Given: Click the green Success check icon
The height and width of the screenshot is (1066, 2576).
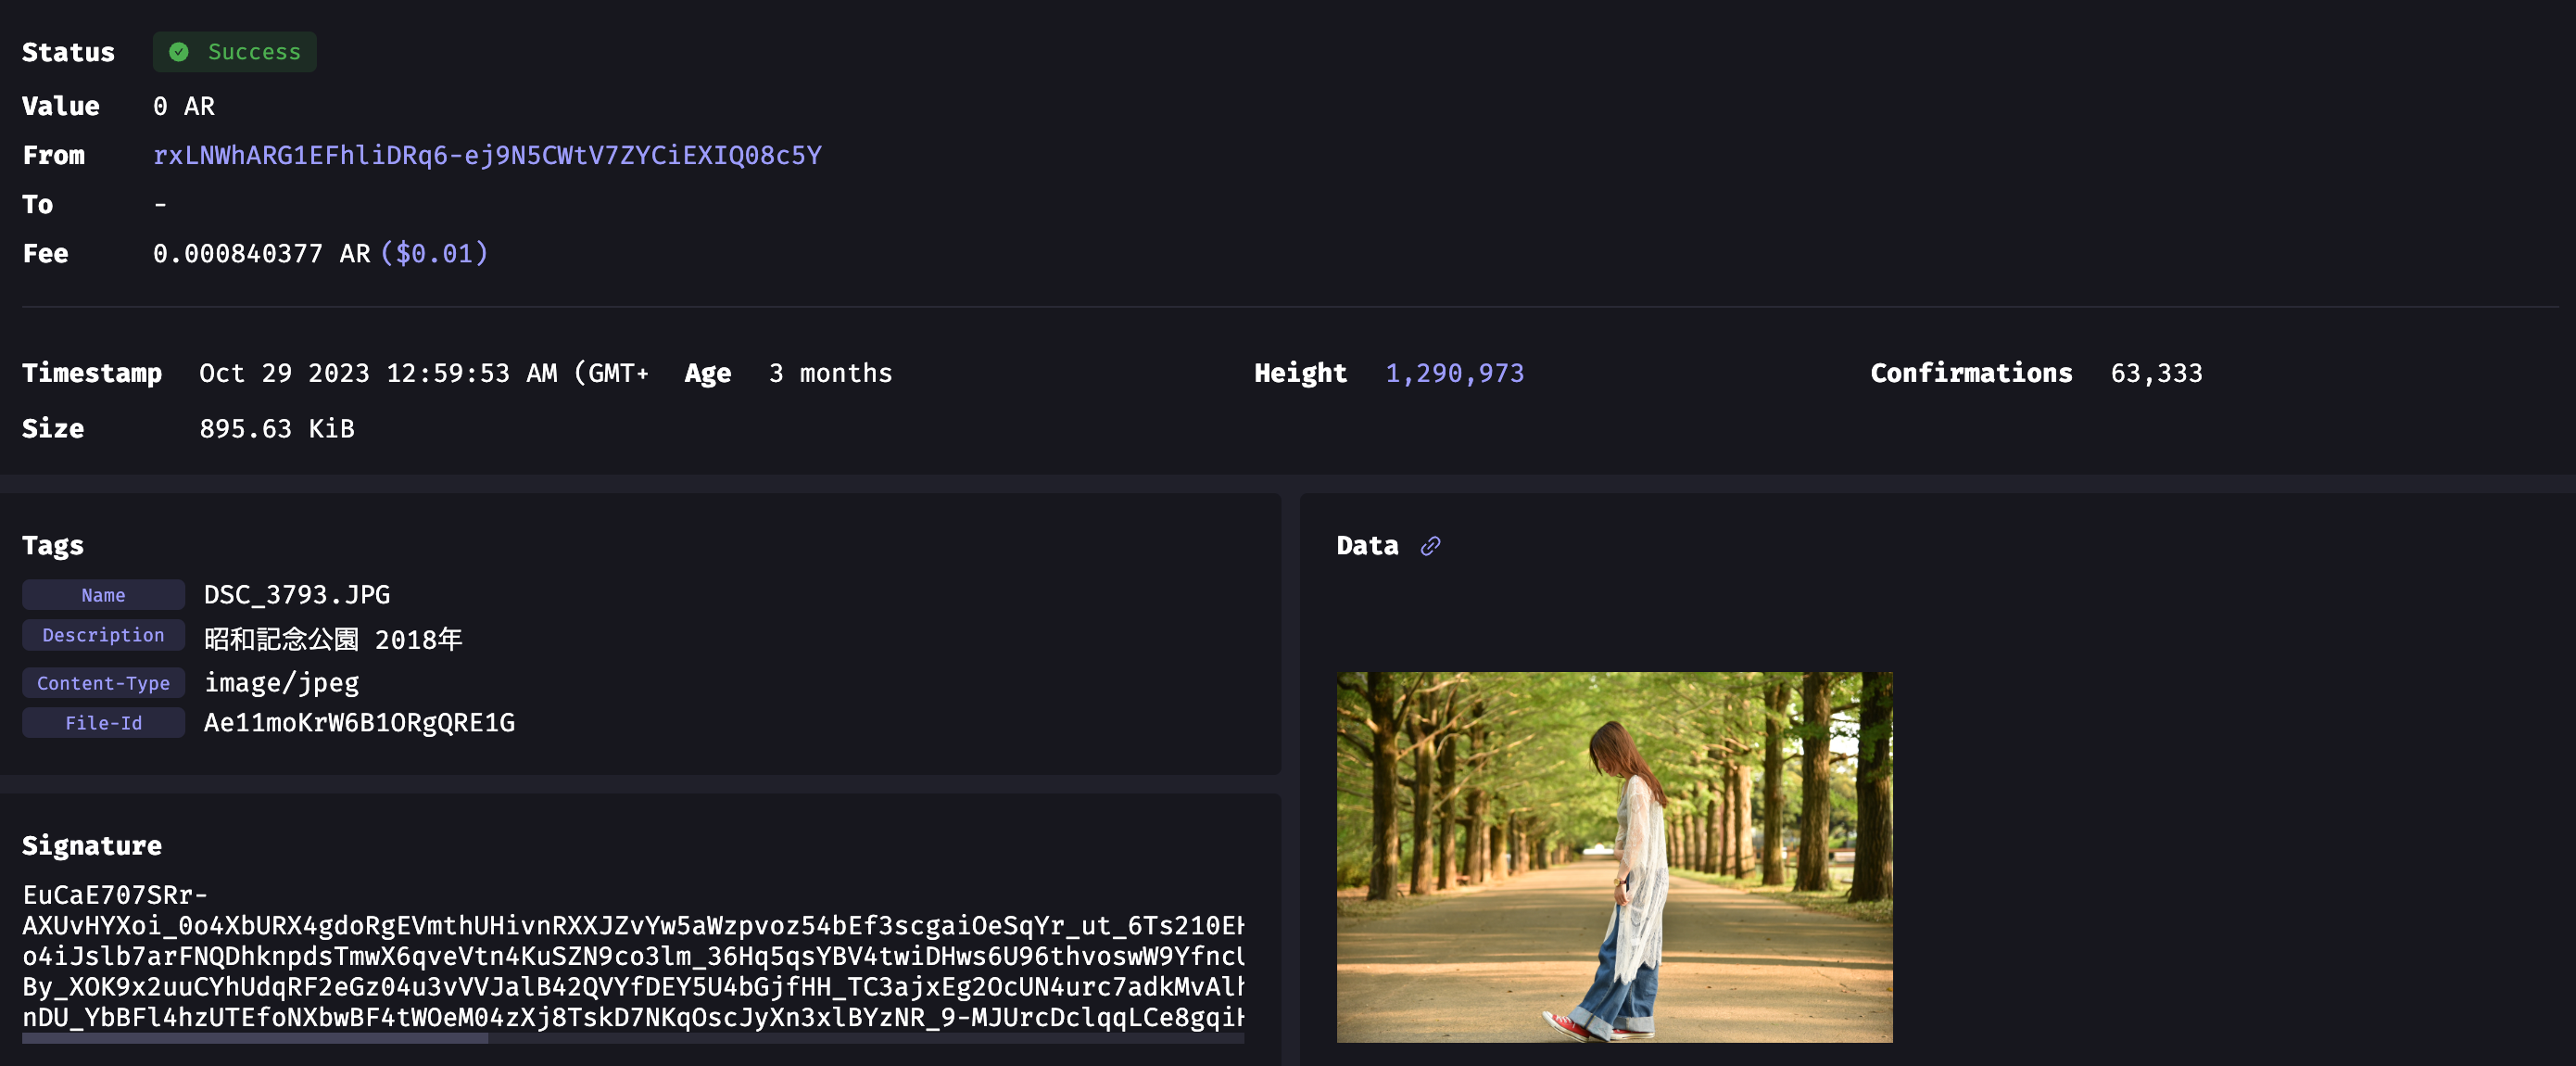Looking at the screenshot, I should coord(179,52).
